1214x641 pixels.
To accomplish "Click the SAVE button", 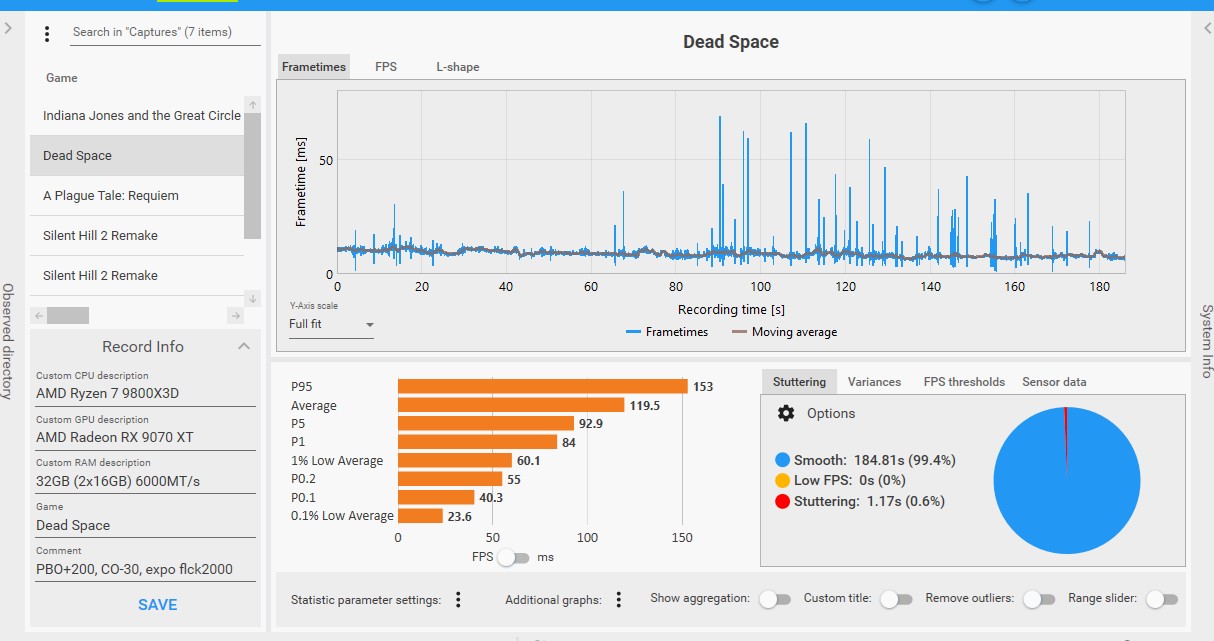I will 157,604.
